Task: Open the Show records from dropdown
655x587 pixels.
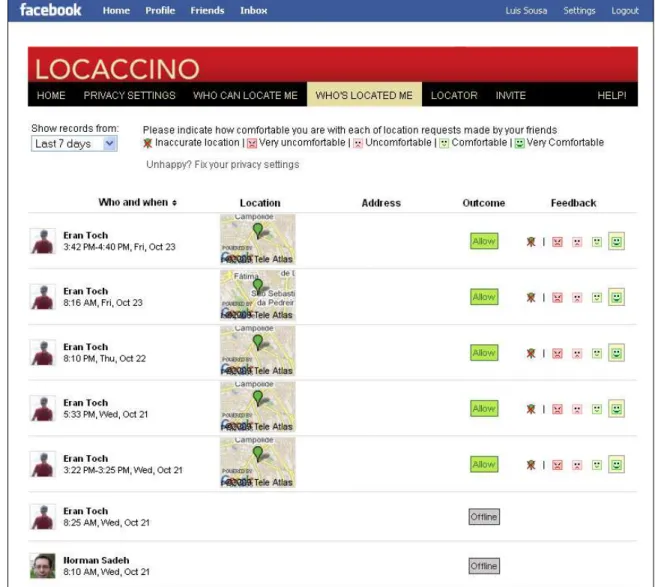Action: coord(74,144)
